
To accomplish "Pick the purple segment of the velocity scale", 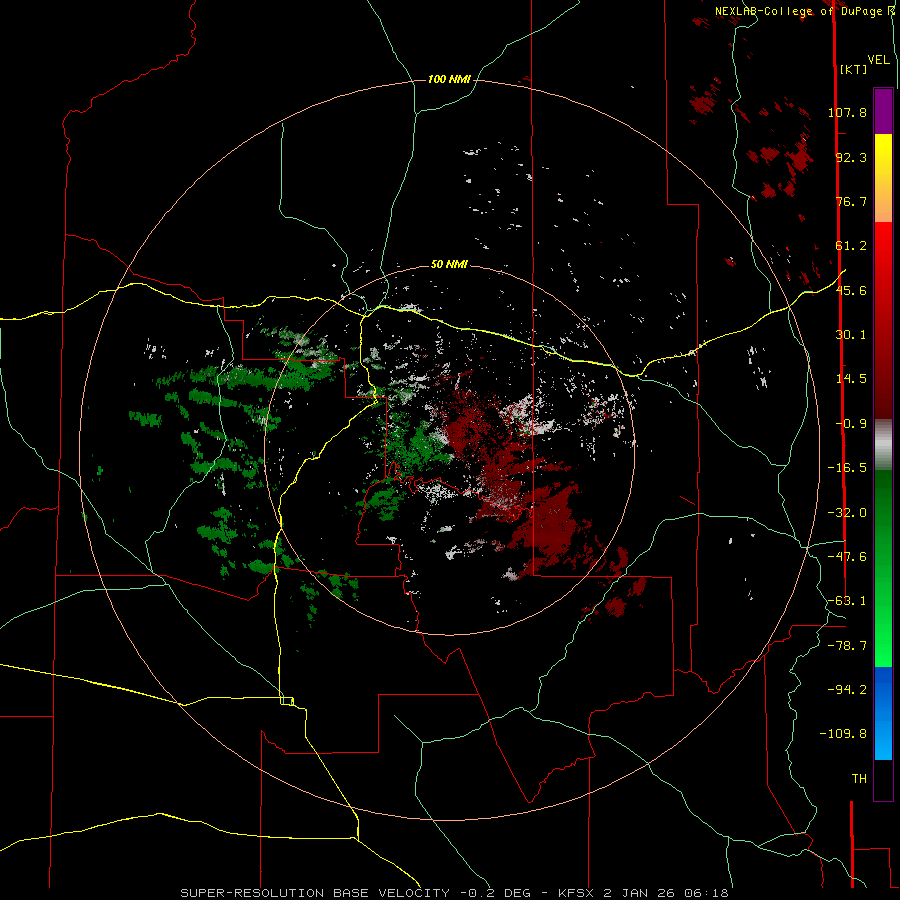I will pyautogui.click(x=883, y=111).
